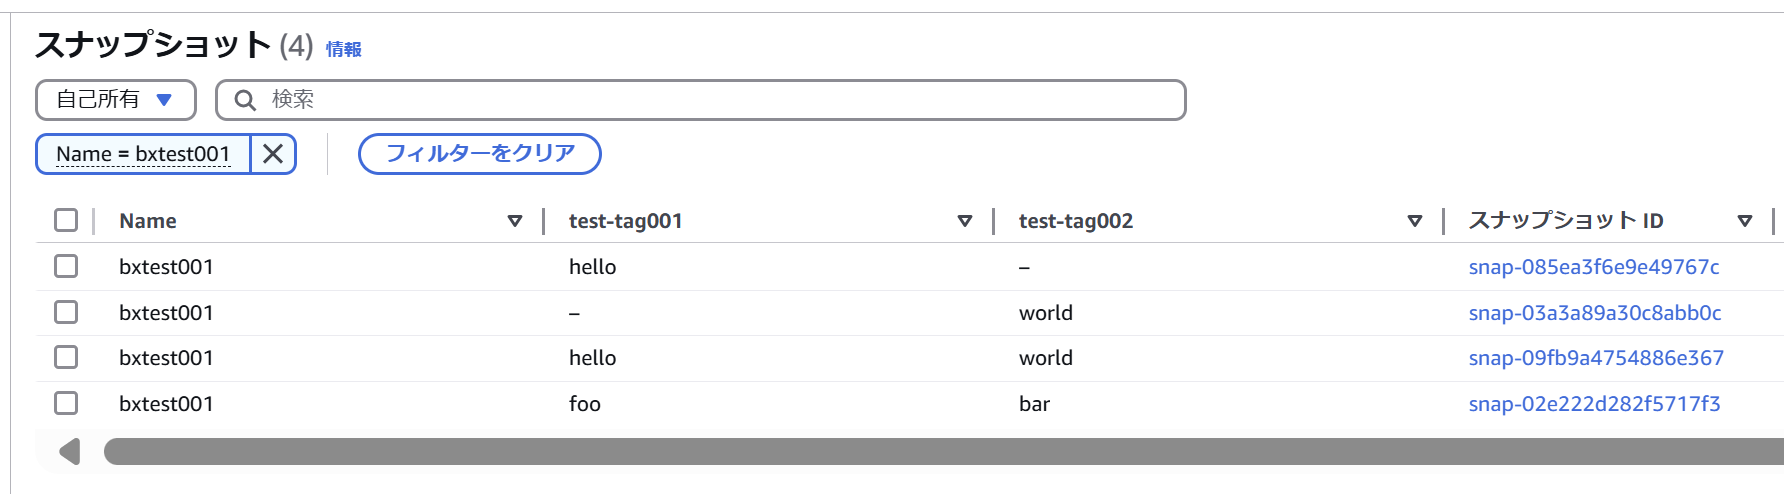Open the 自己所有 dropdown arrow

tap(164, 100)
